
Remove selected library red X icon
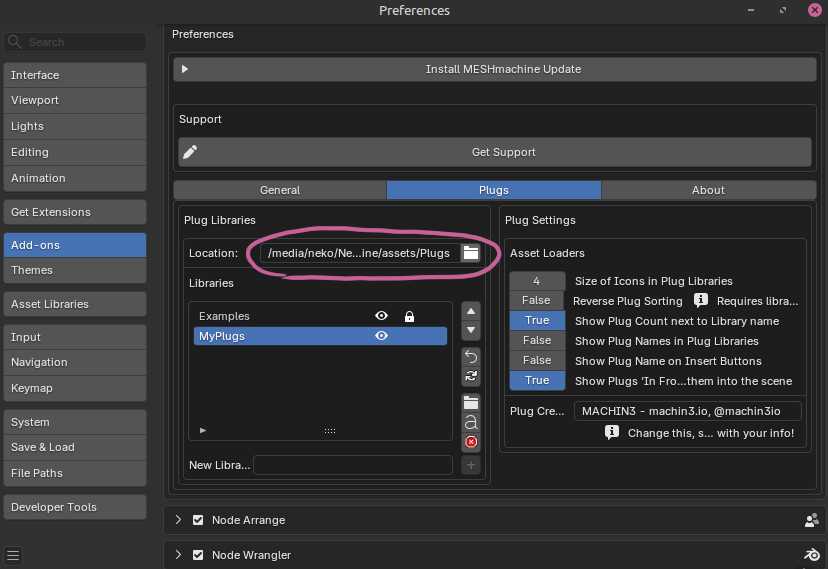[x=471, y=442]
